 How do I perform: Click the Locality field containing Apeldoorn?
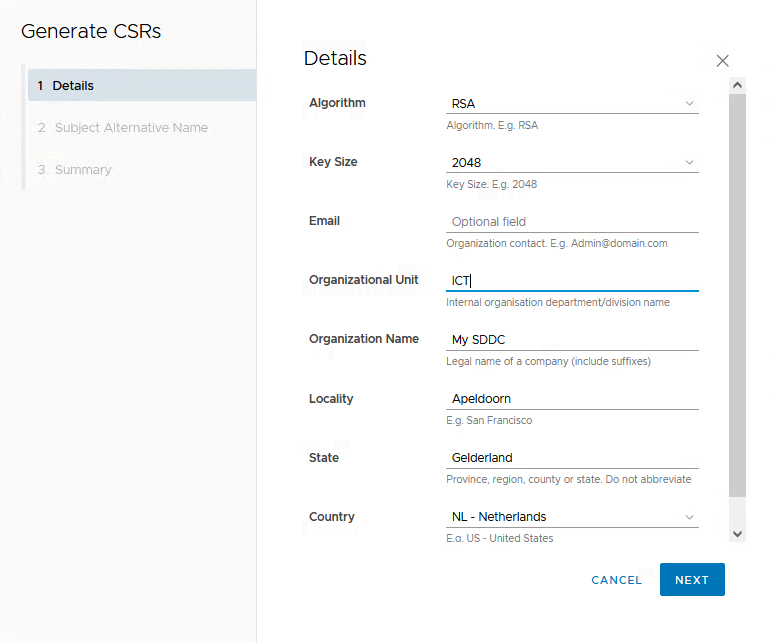(x=572, y=399)
